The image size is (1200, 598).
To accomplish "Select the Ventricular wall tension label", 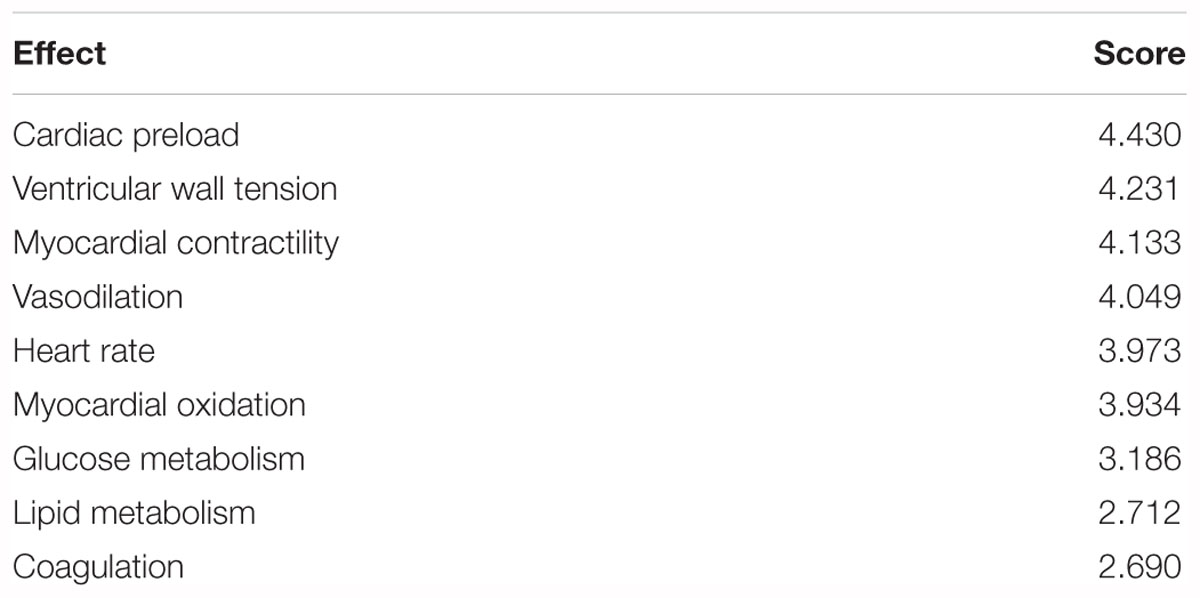I will [x=175, y=189].
